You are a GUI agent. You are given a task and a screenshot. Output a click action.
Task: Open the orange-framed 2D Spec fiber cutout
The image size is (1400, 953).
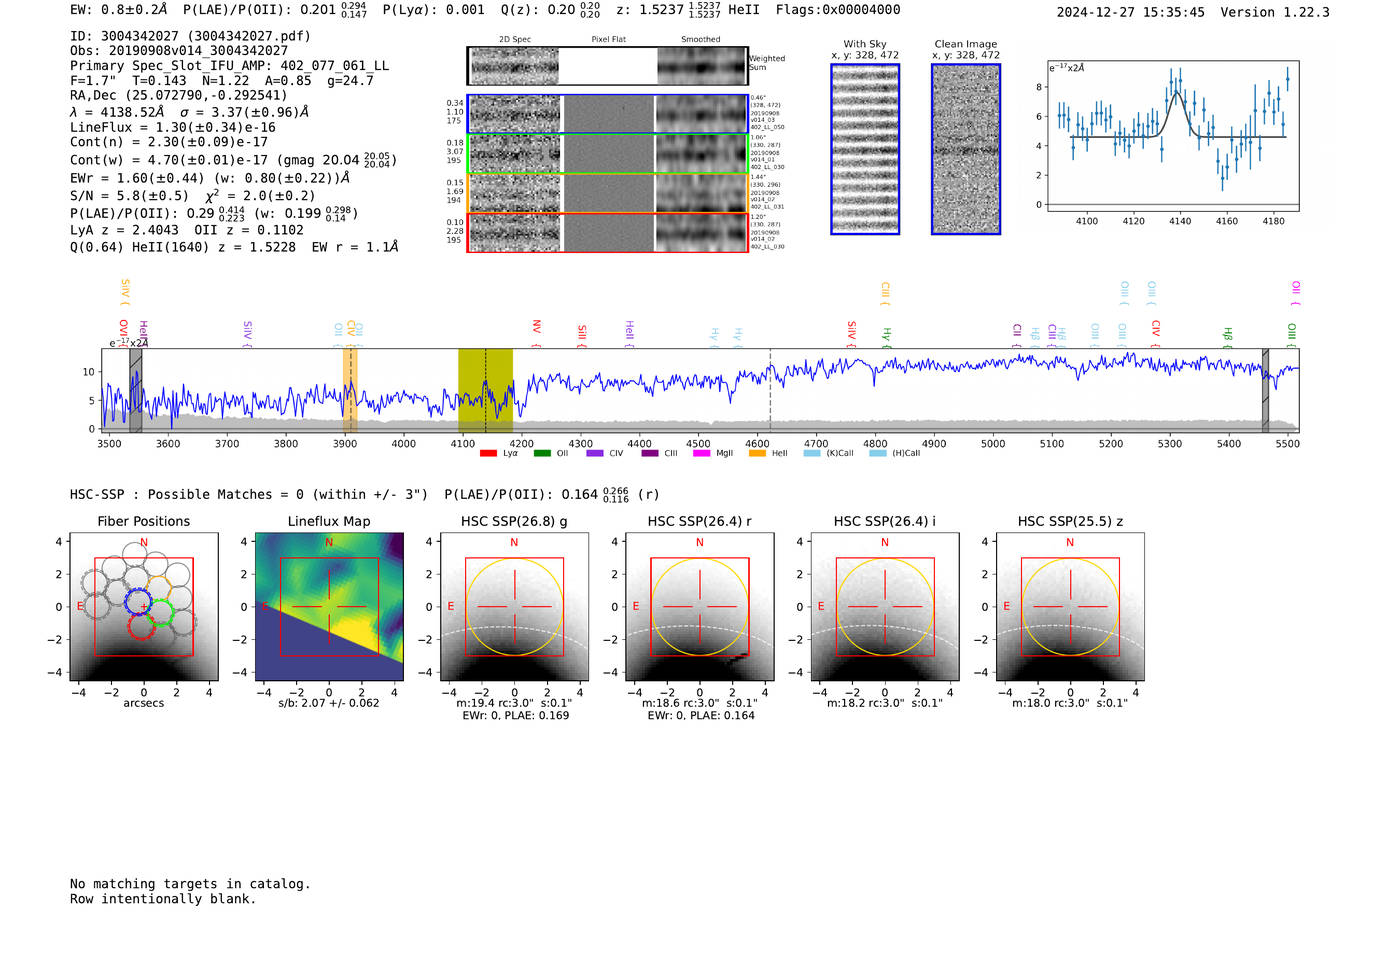[x=515, y=193]
